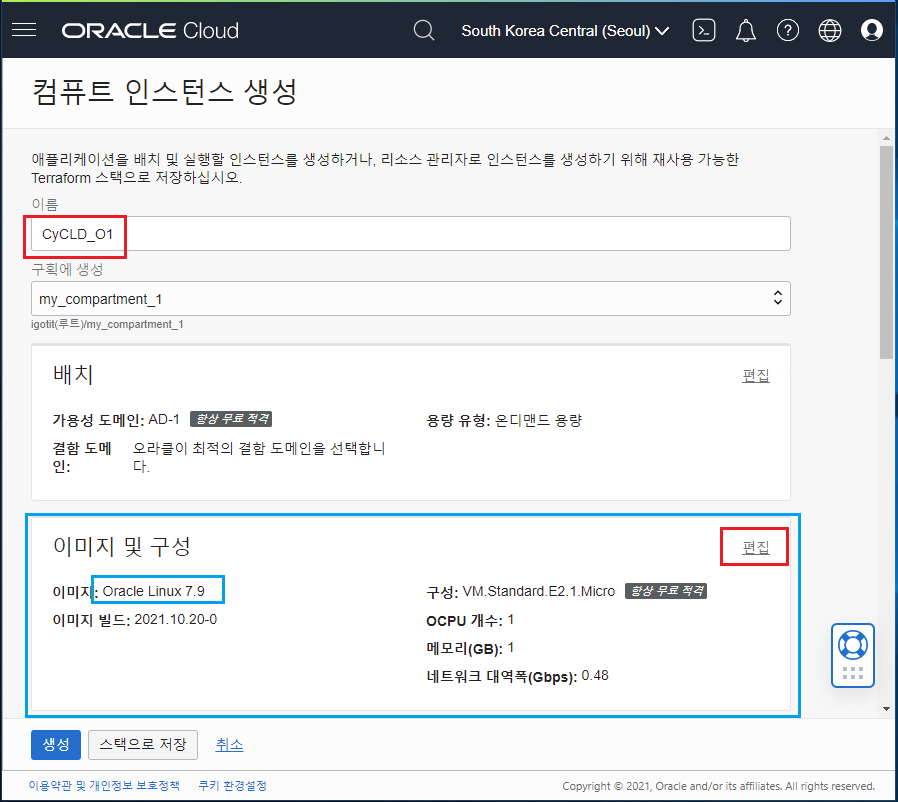898x802 pixels.
Task: Click the 용량 유형: 온디맨드 용량 text
Action: pos(504,420)
